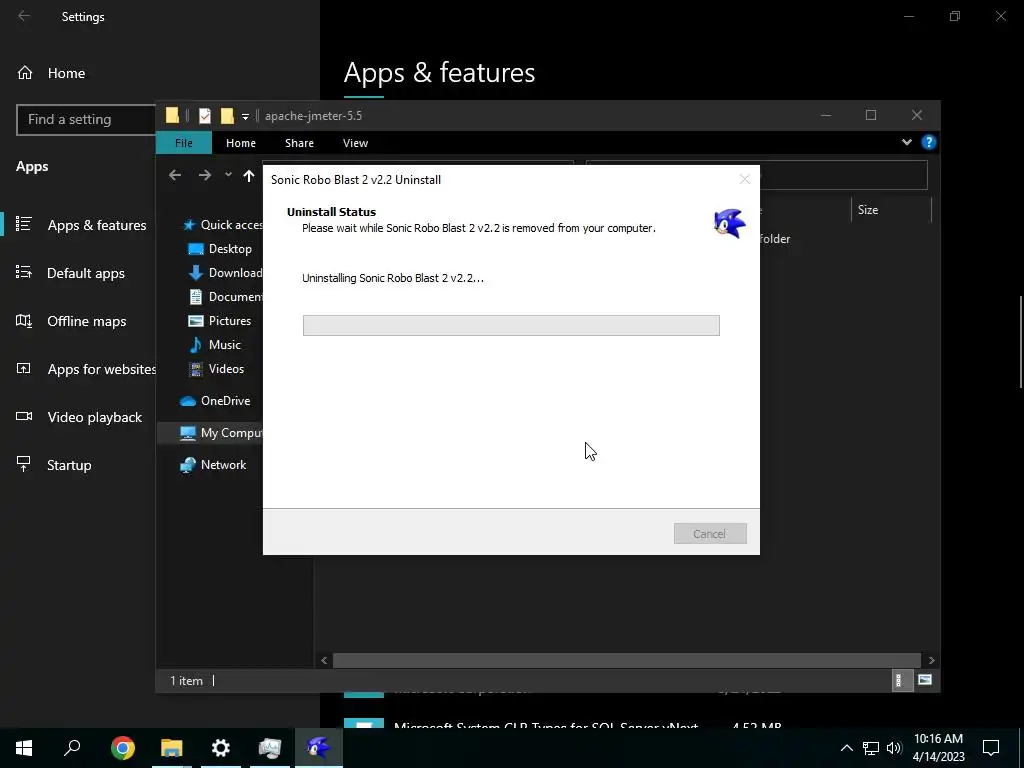This screenshot has width=1024, height=768.
Task: Click the Settings back arrow
Action: 24,16
